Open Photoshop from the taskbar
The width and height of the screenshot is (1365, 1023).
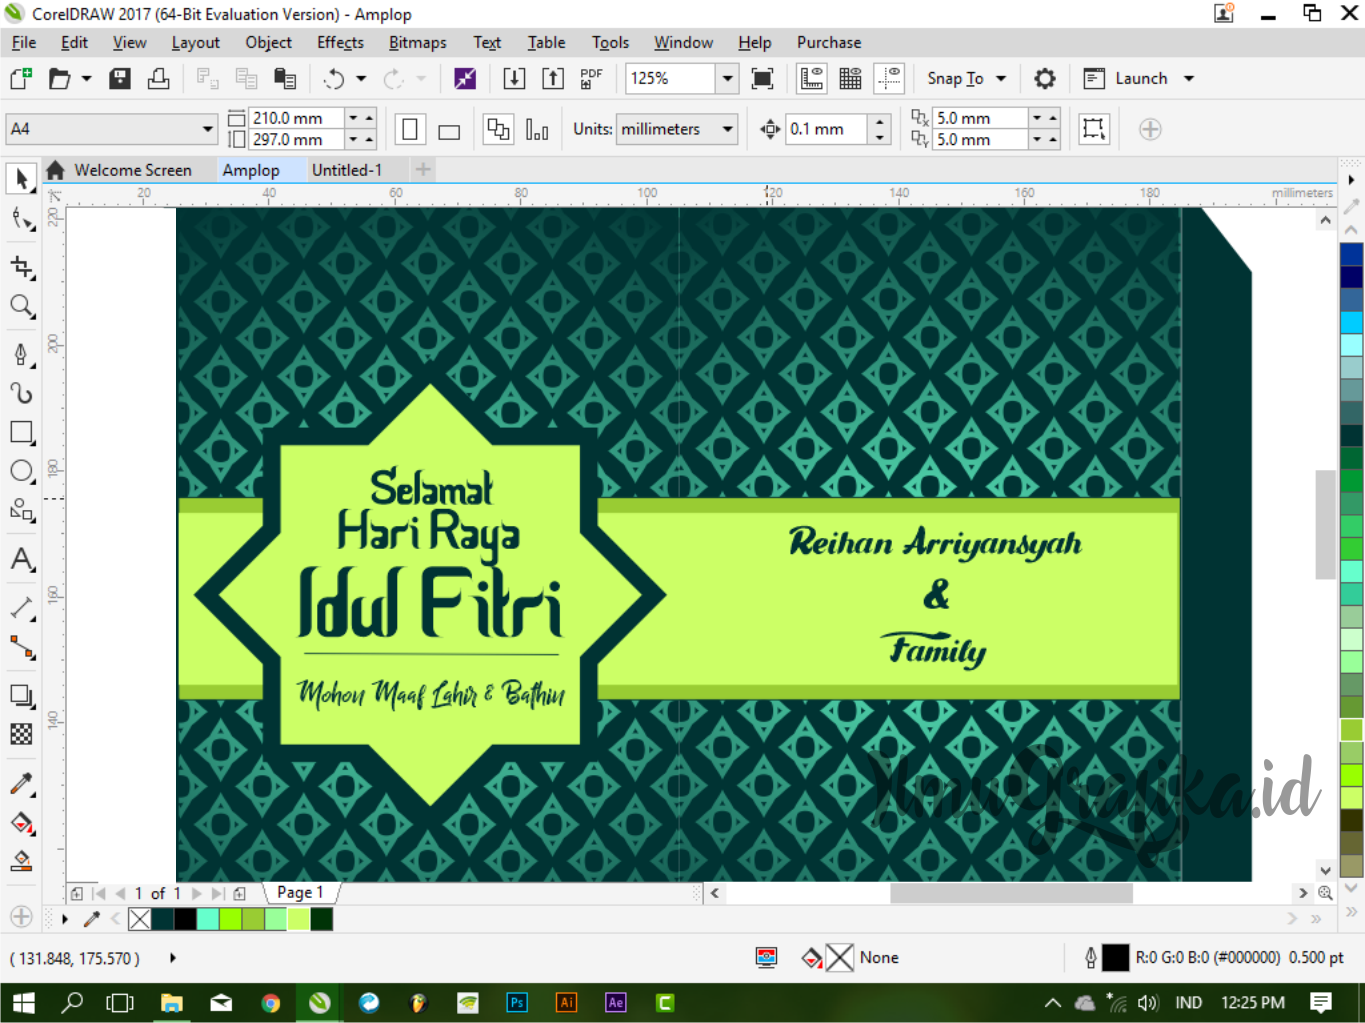[517, 1002]
